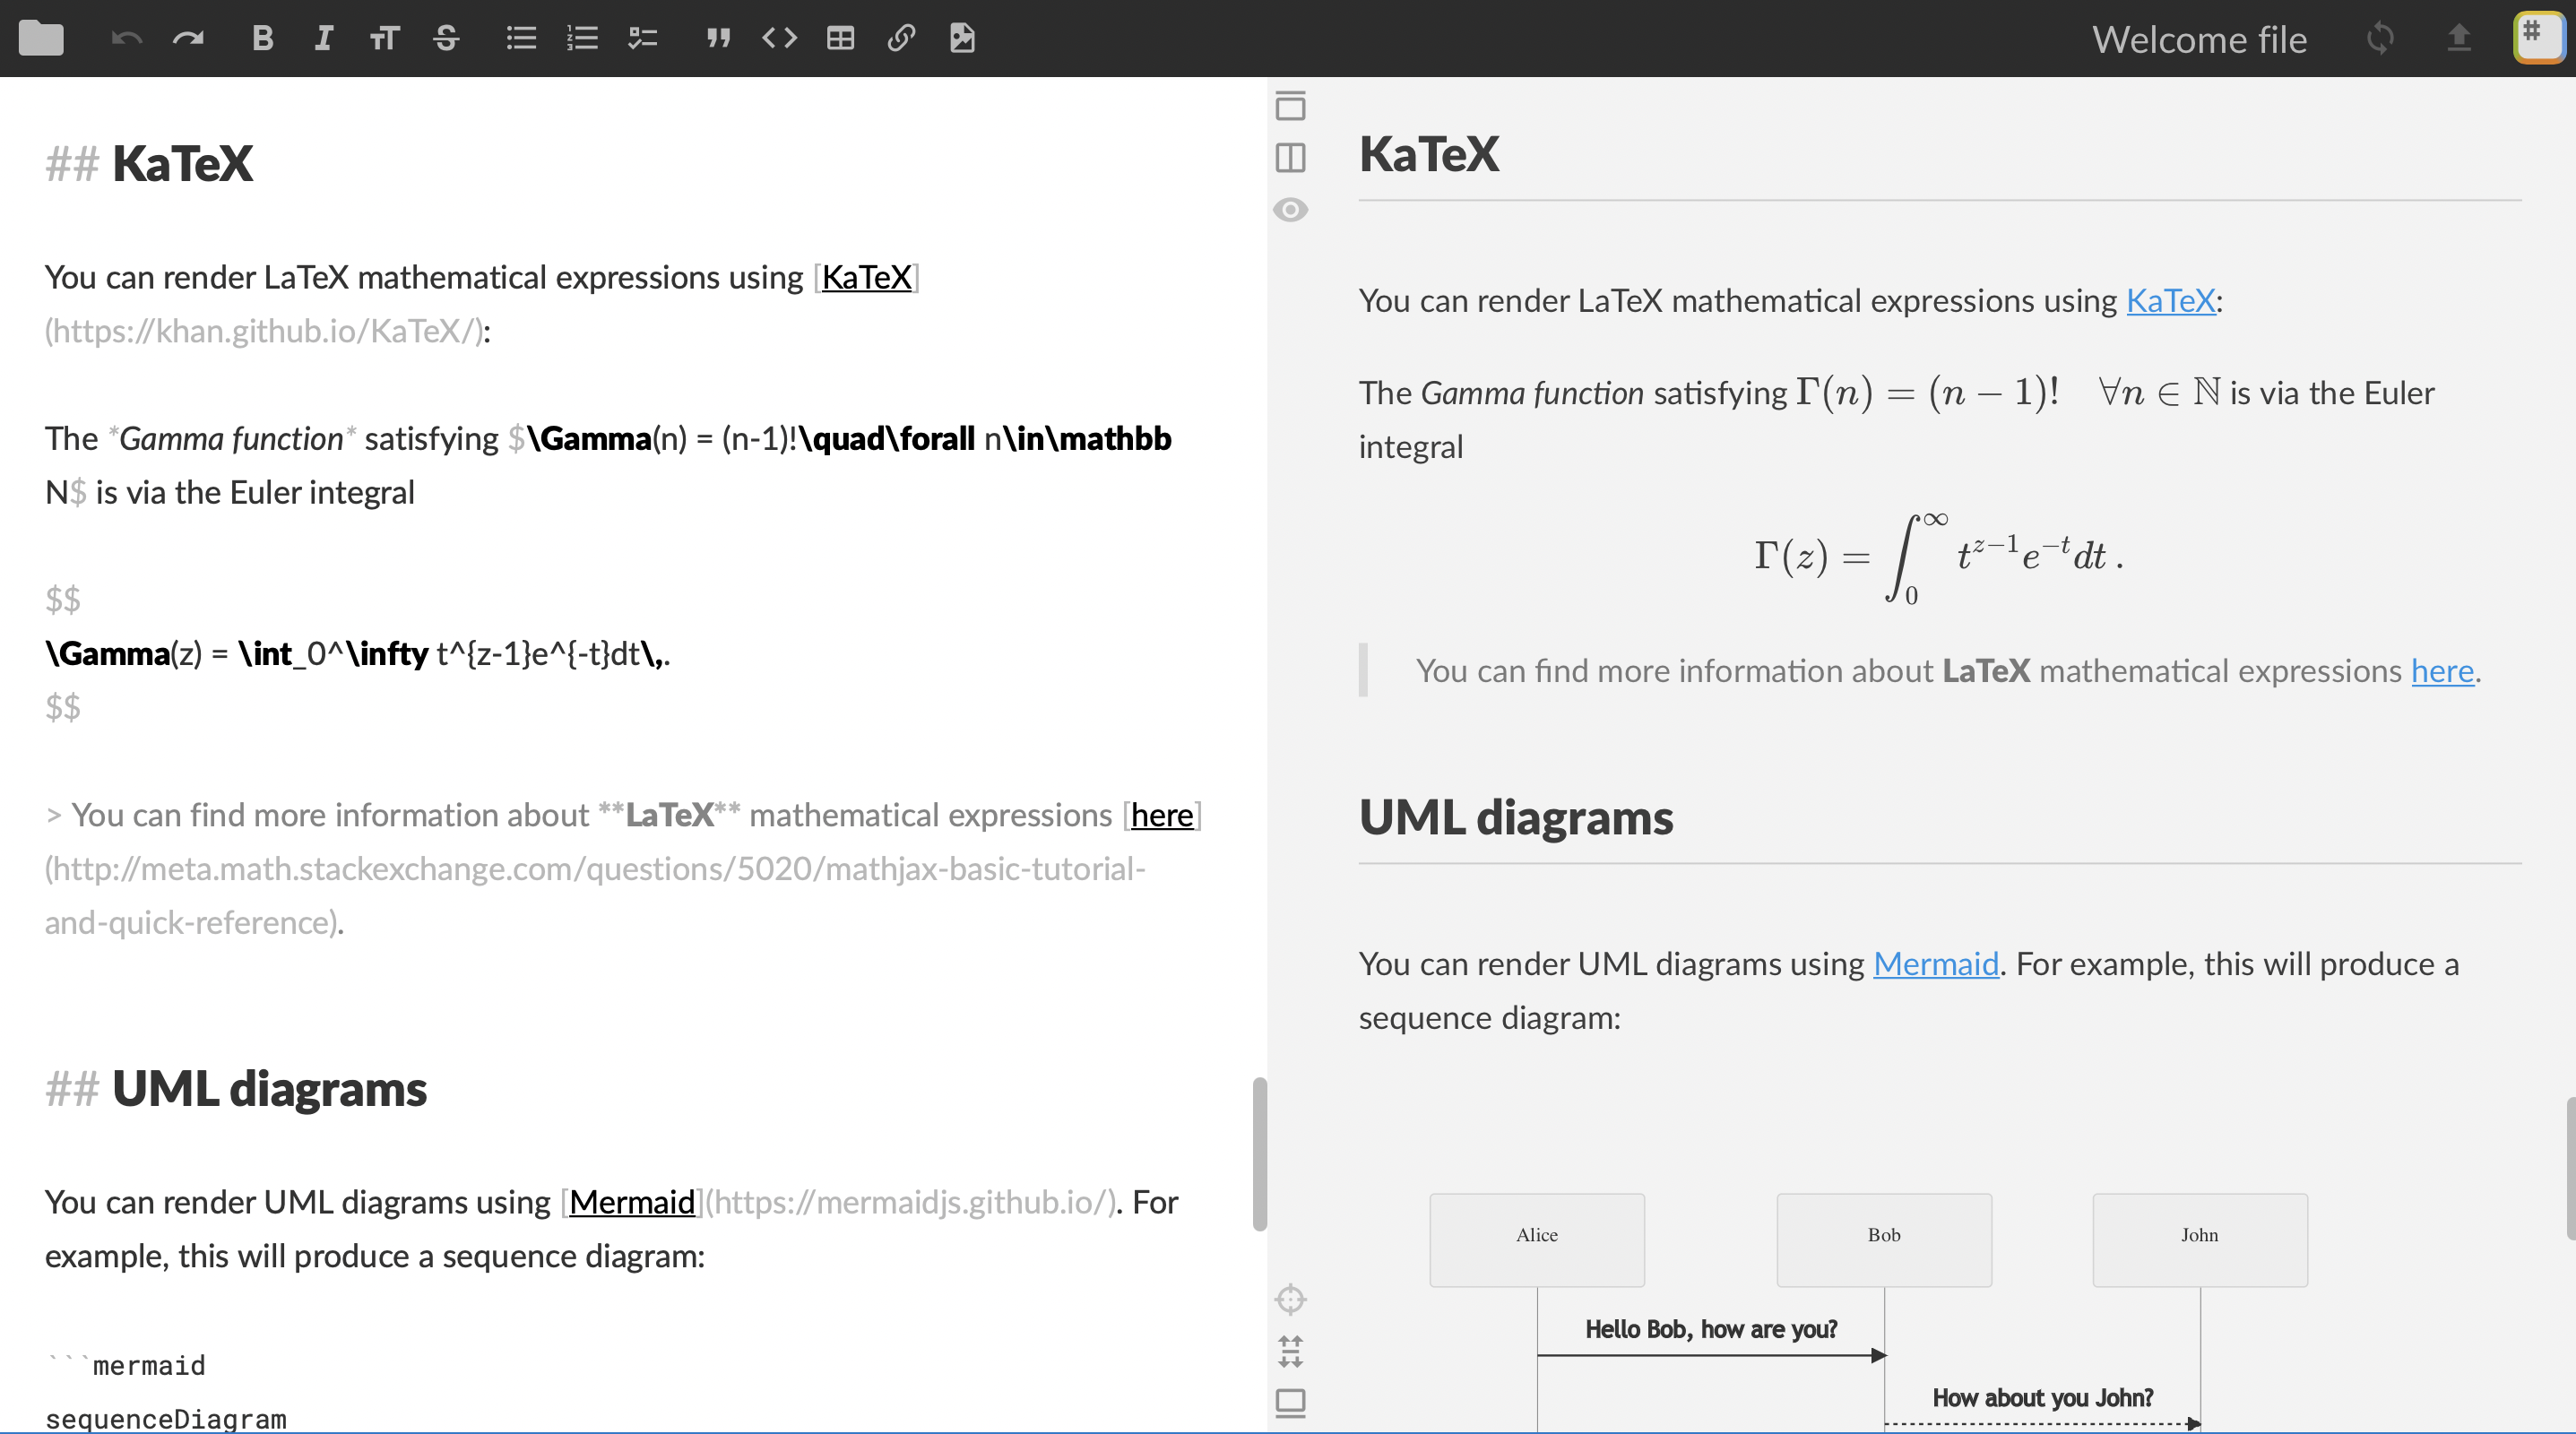2576x1434 pixels.
Task: Click the Bob box in sequence diagram
Action: coord(1883,1239)
